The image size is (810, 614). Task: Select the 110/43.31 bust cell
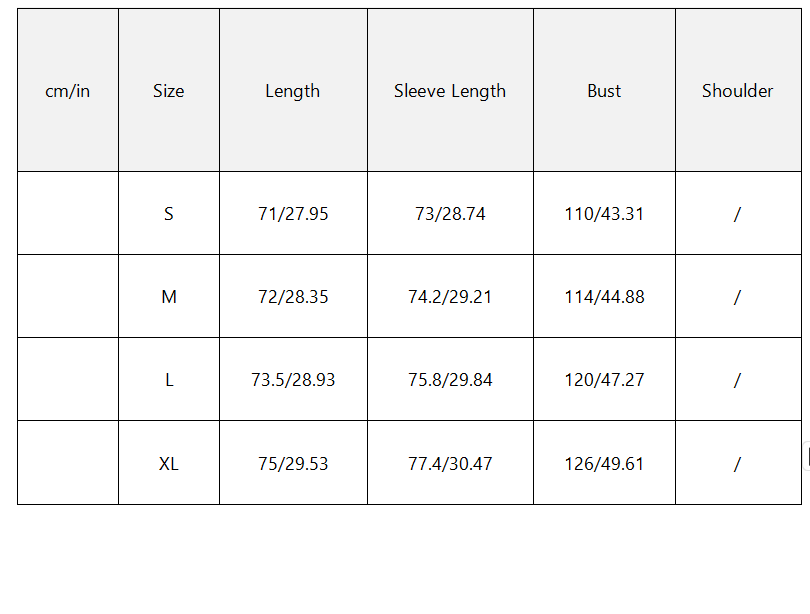tap(604, 214)
